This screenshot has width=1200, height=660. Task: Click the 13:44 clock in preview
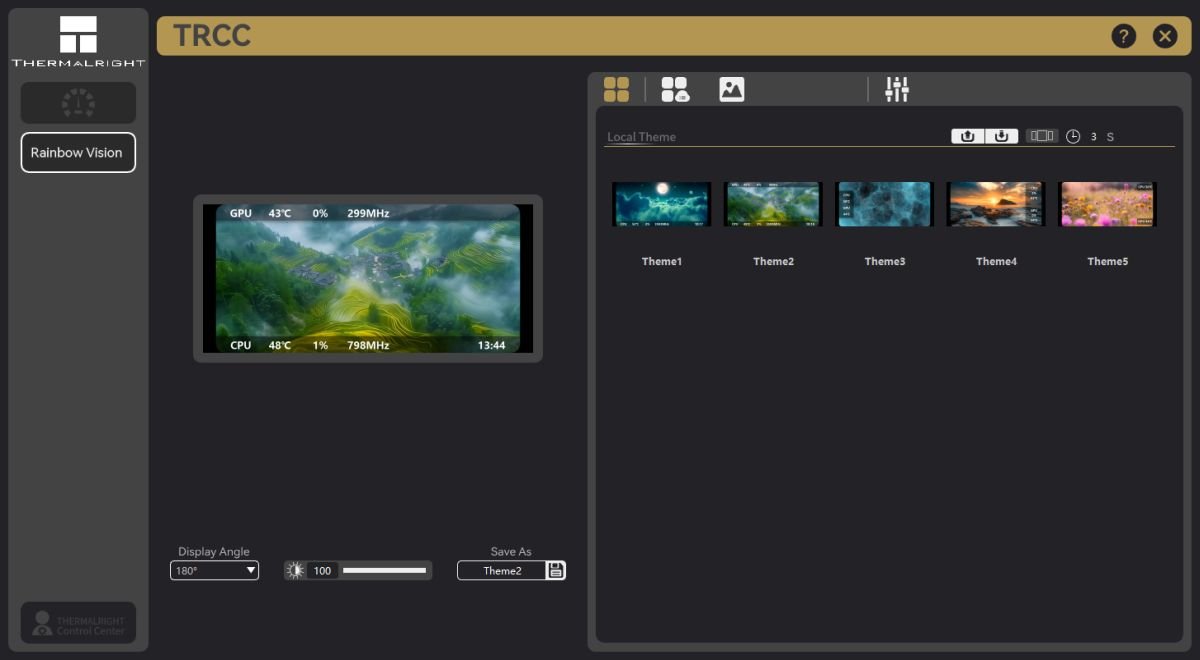[x=491, y=346]
